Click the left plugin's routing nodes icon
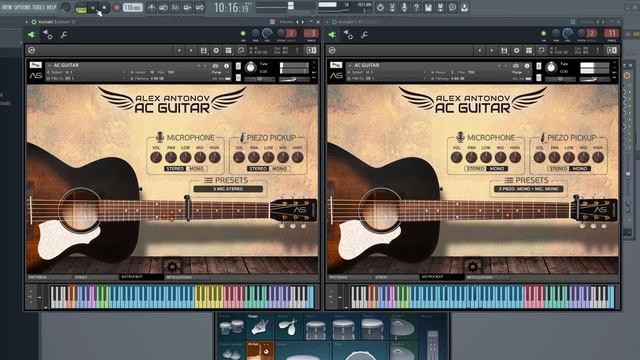 tap(48, 35)
